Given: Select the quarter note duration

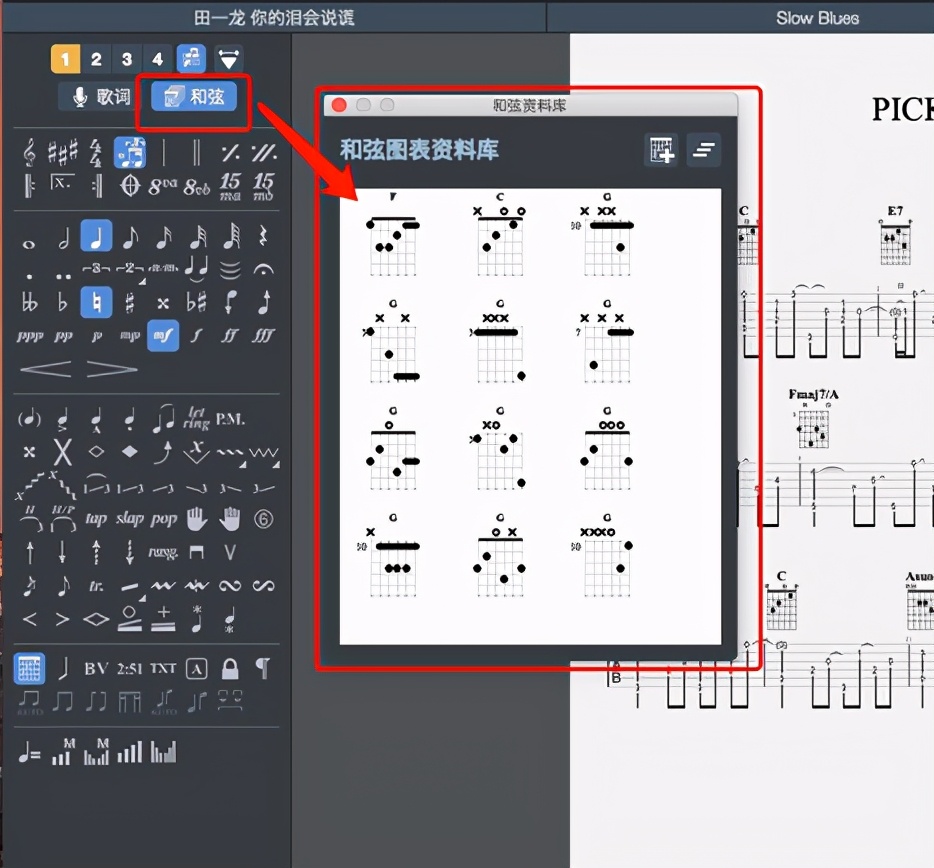Looking at the screenshot, I should point(96,236).
